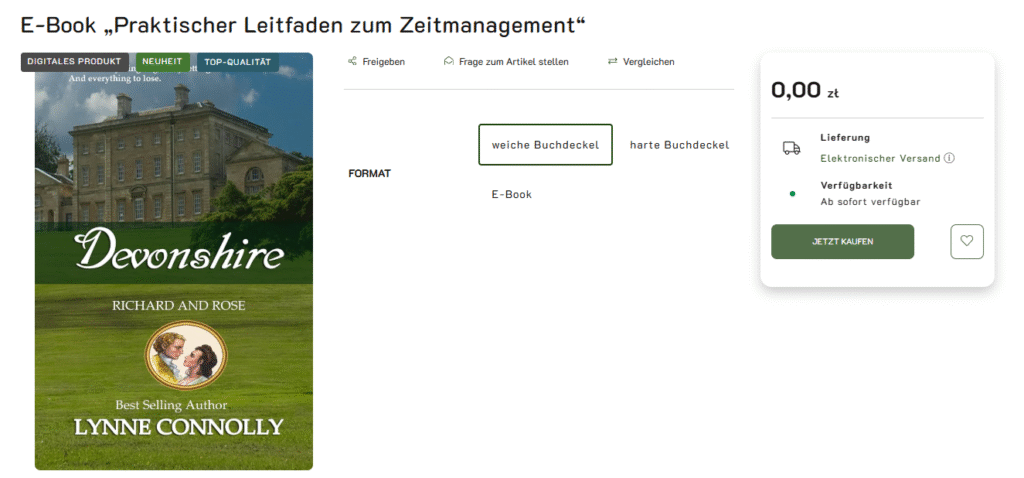Image resolution: width=1024 pixels, height=478 pixels.
Task: Click the Top-Qualität badge
Action: pyautogui.click(x=238, y=62)
